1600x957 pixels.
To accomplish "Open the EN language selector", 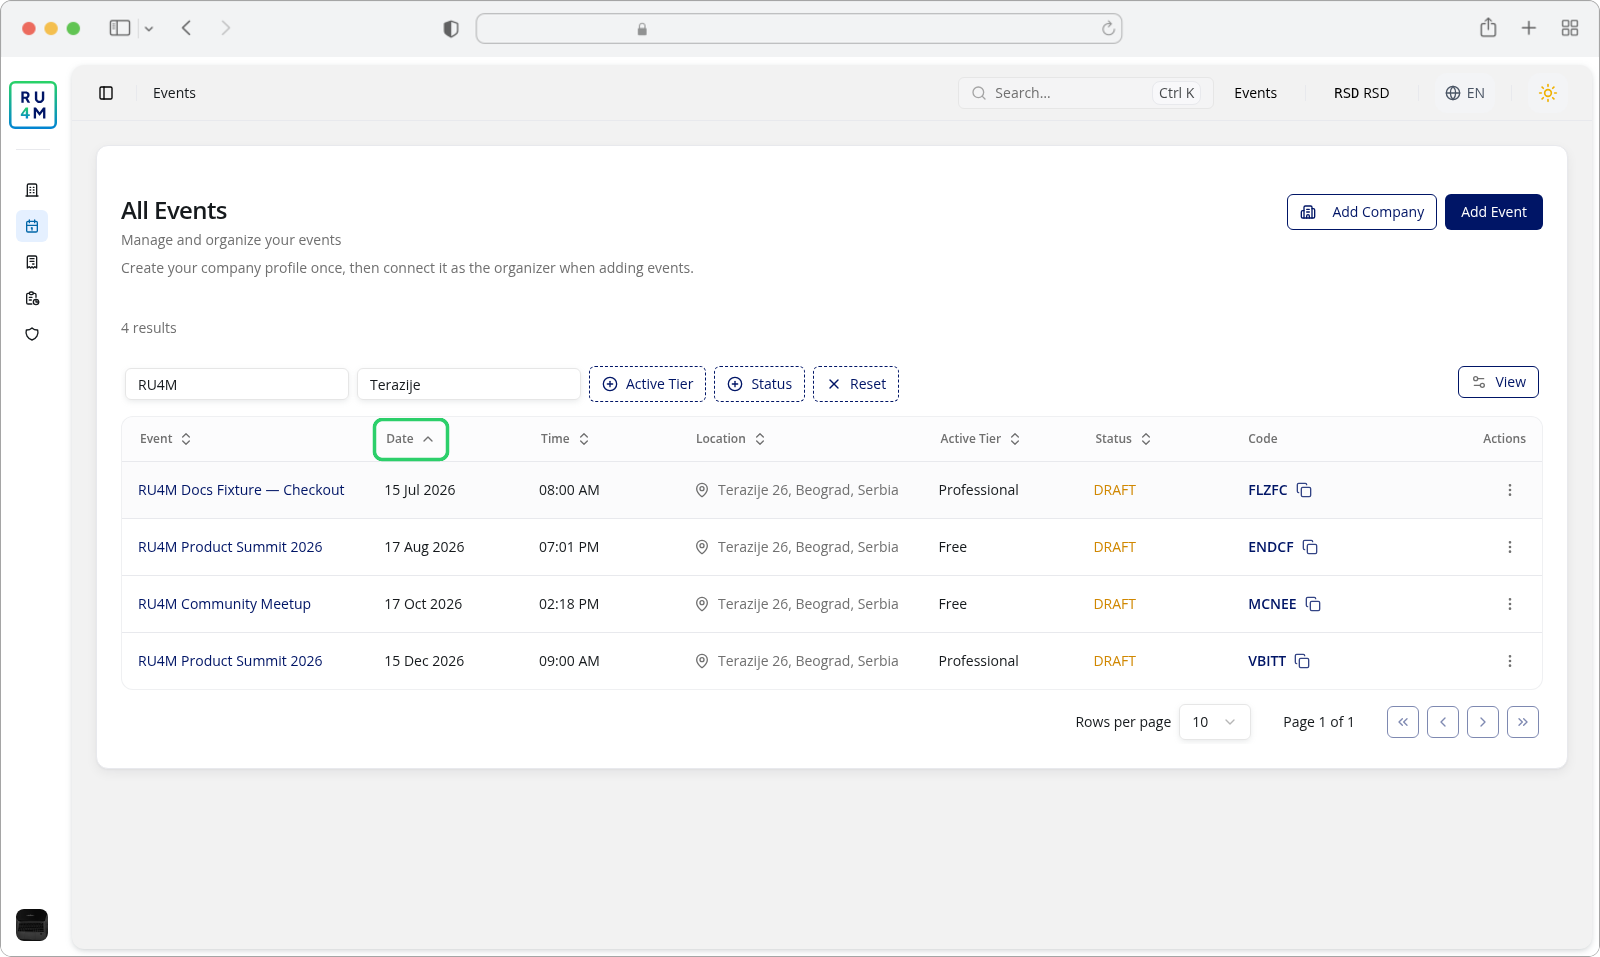I will 1465,93.
